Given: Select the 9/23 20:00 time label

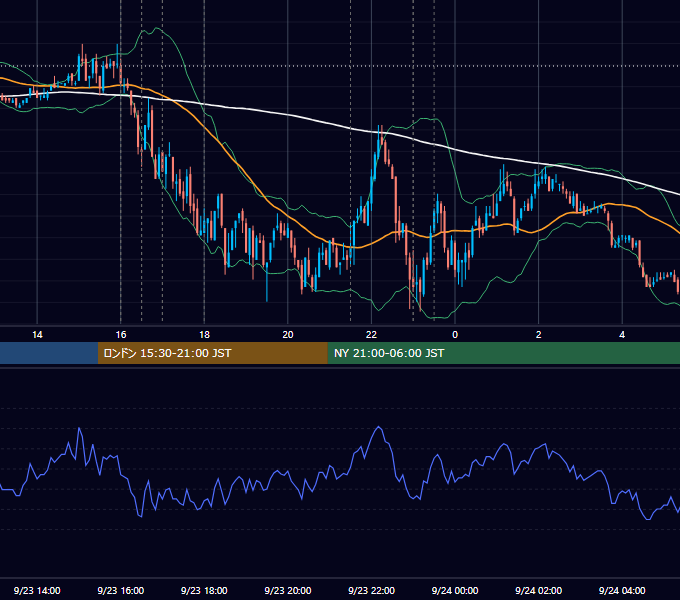Looking at the screenshot, I should [288, 590].
